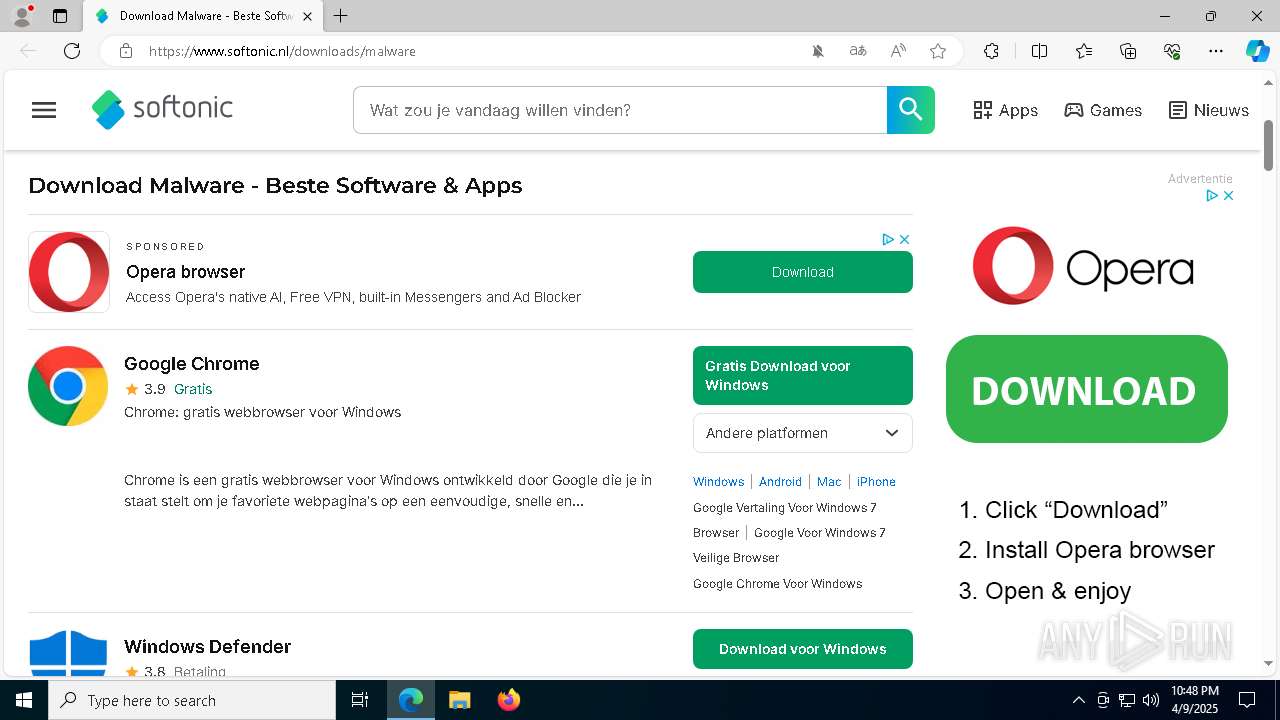
Task: Open File Explorer from taskbar
Action: click(459, 700)
